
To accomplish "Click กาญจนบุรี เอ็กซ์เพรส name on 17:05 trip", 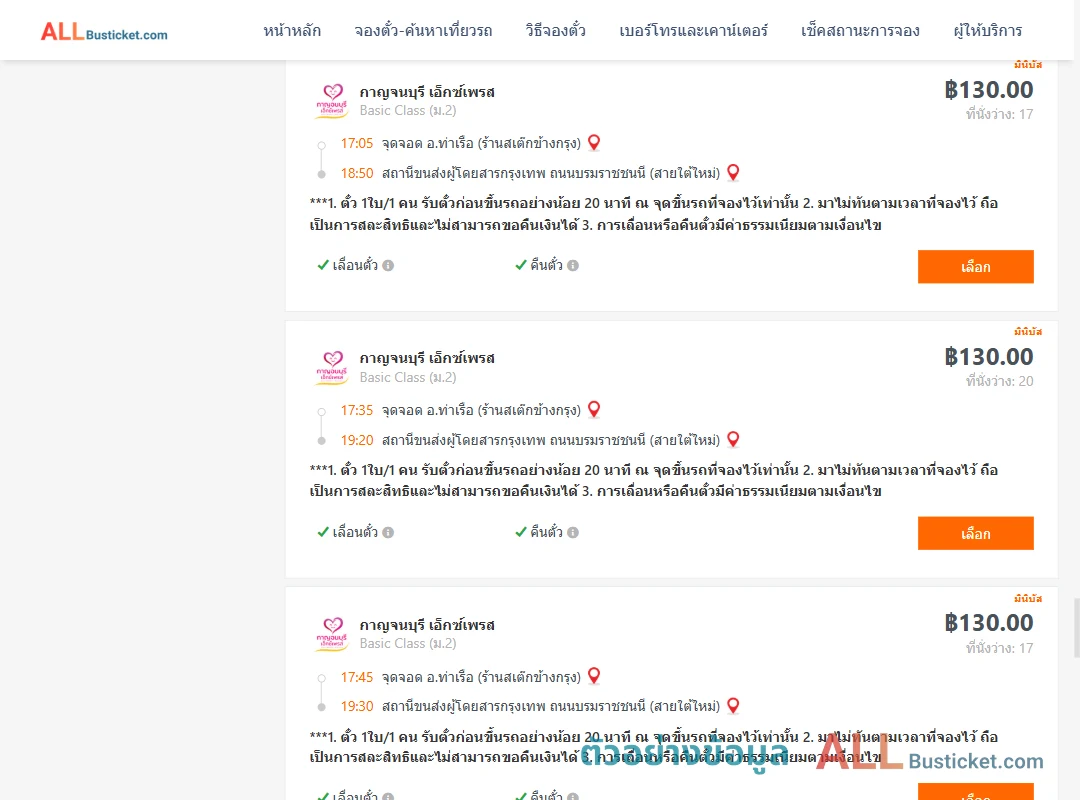I will (427, 92).
